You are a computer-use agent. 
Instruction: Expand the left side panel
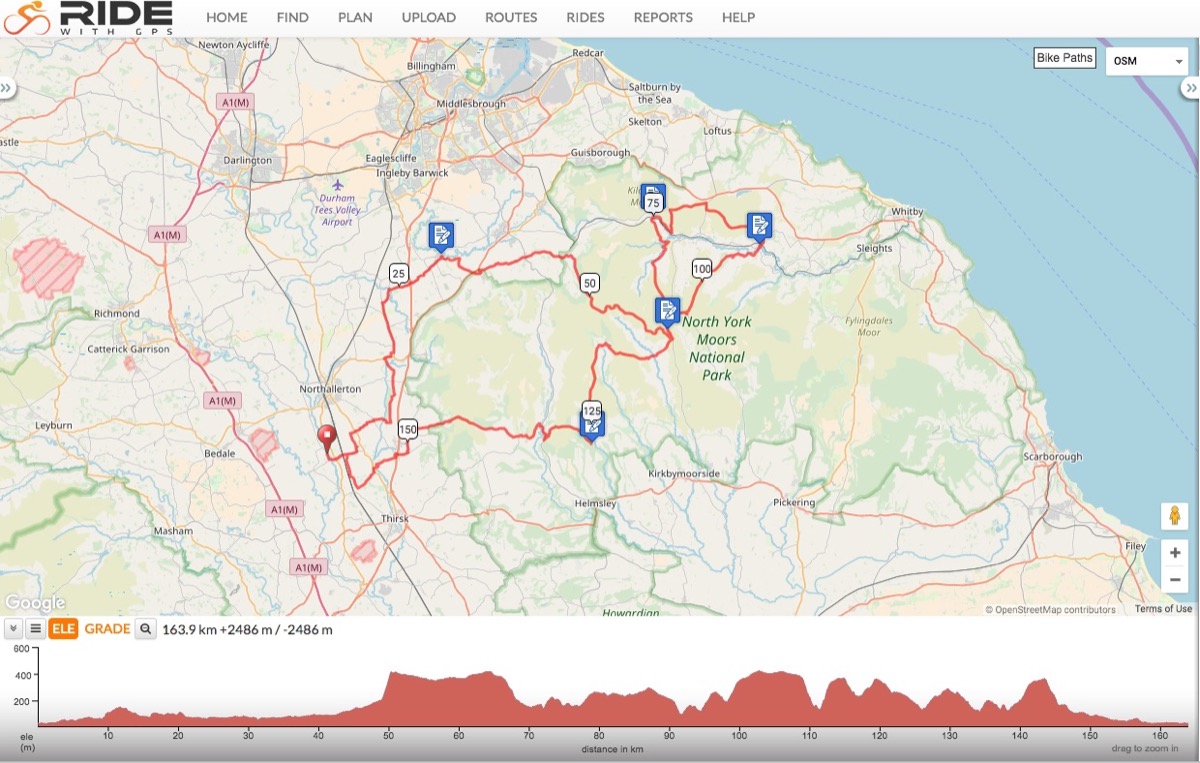(6, 88)
